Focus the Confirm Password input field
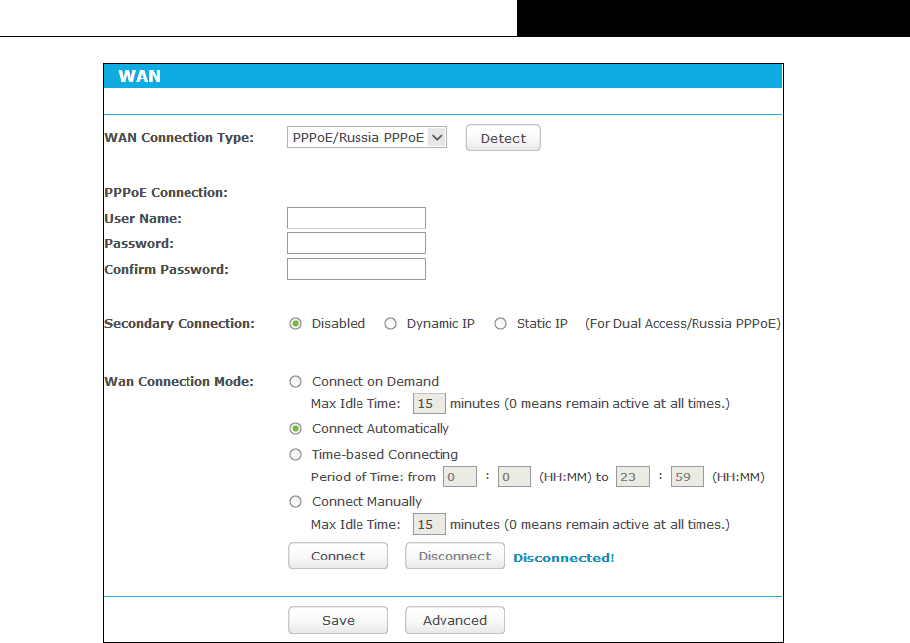This screenshot has height=643, width=910. click(x=356, y=269)
